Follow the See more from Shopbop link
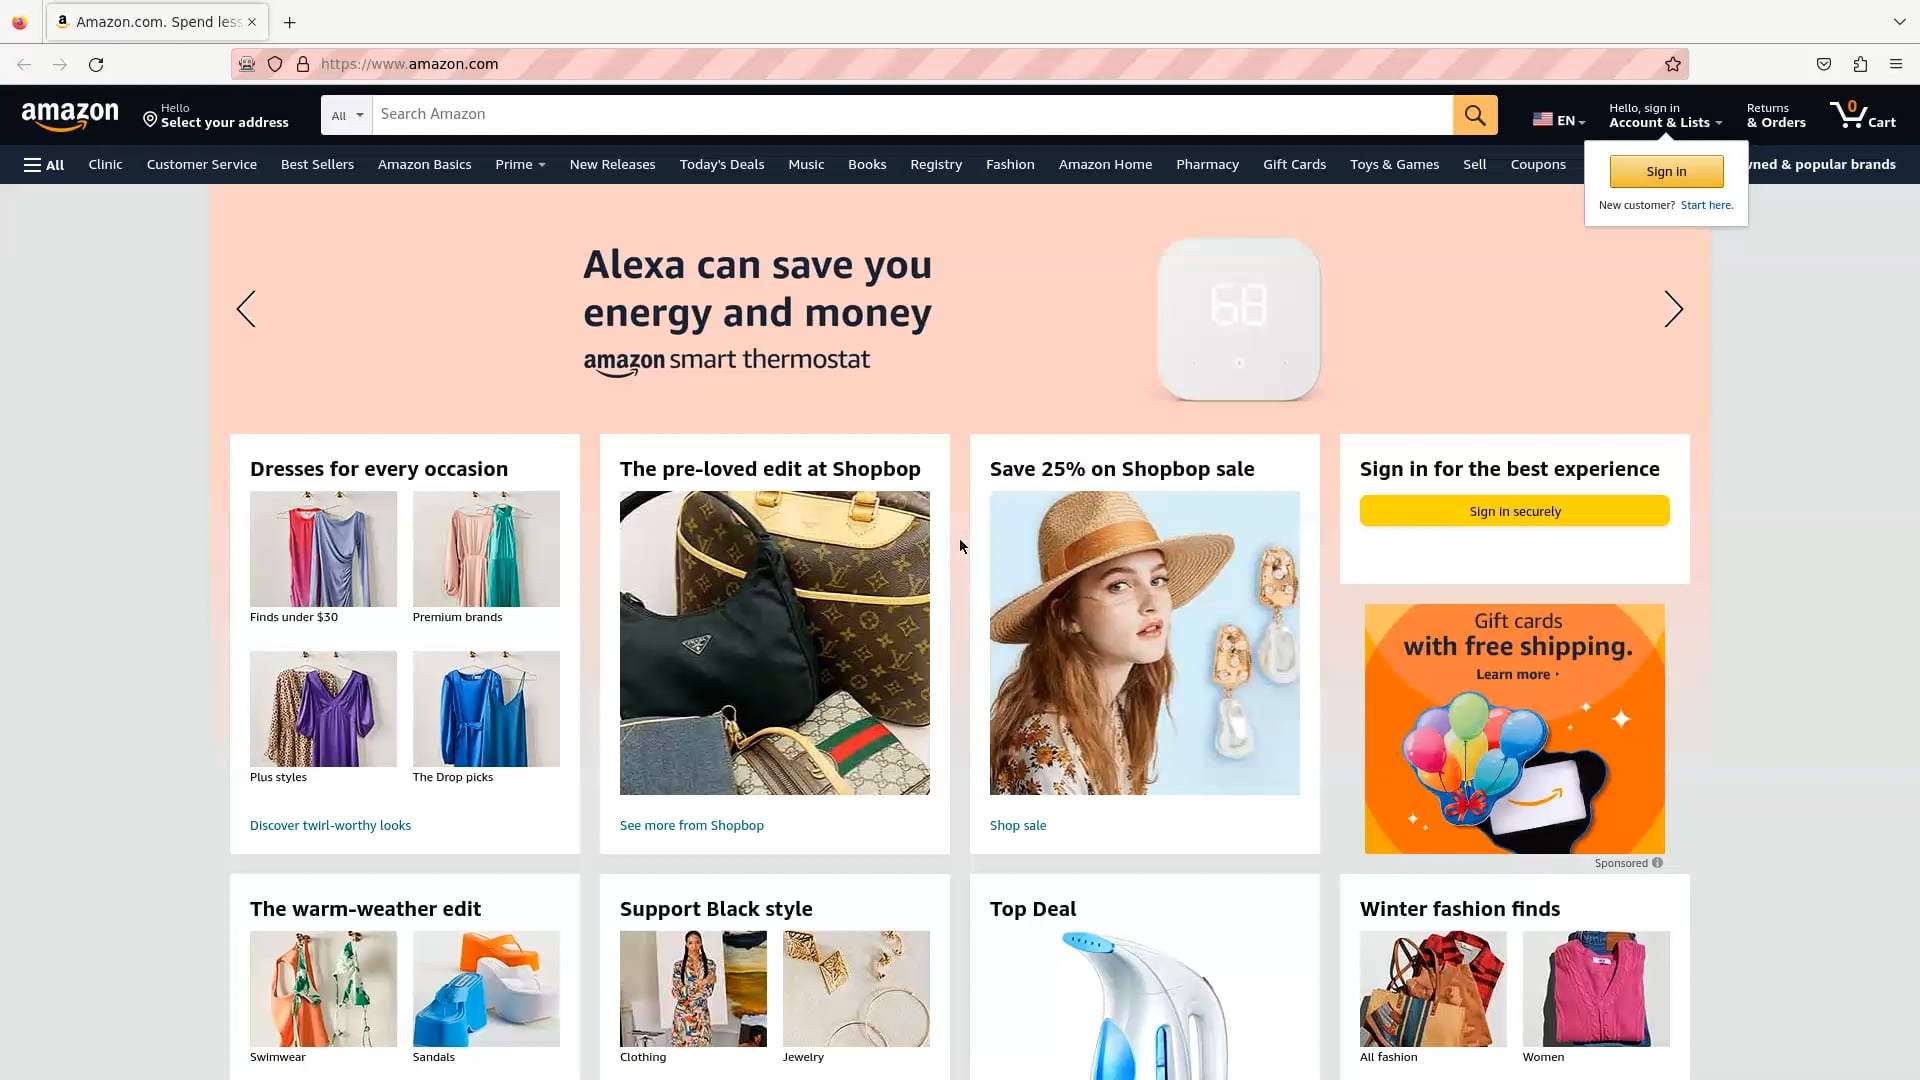 [x=691, y=826]
